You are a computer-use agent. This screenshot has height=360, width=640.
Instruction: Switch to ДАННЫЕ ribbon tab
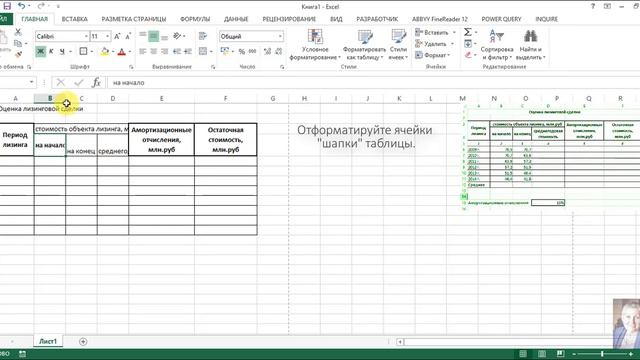(236, 19)
